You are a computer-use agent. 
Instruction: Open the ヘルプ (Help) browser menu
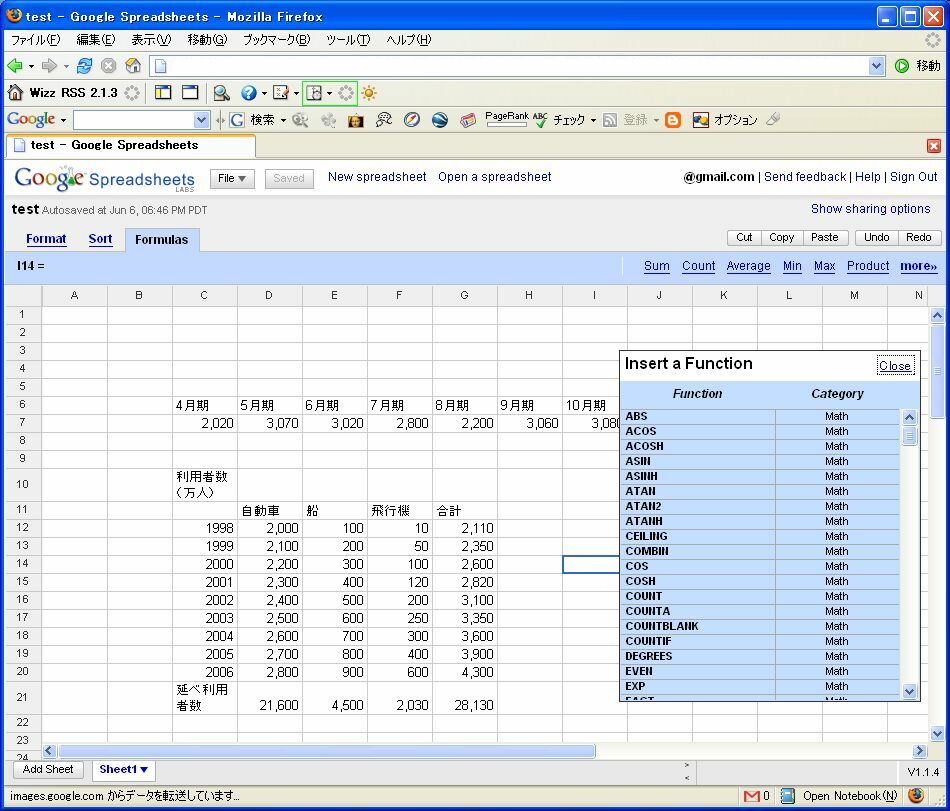coord(408,40)
